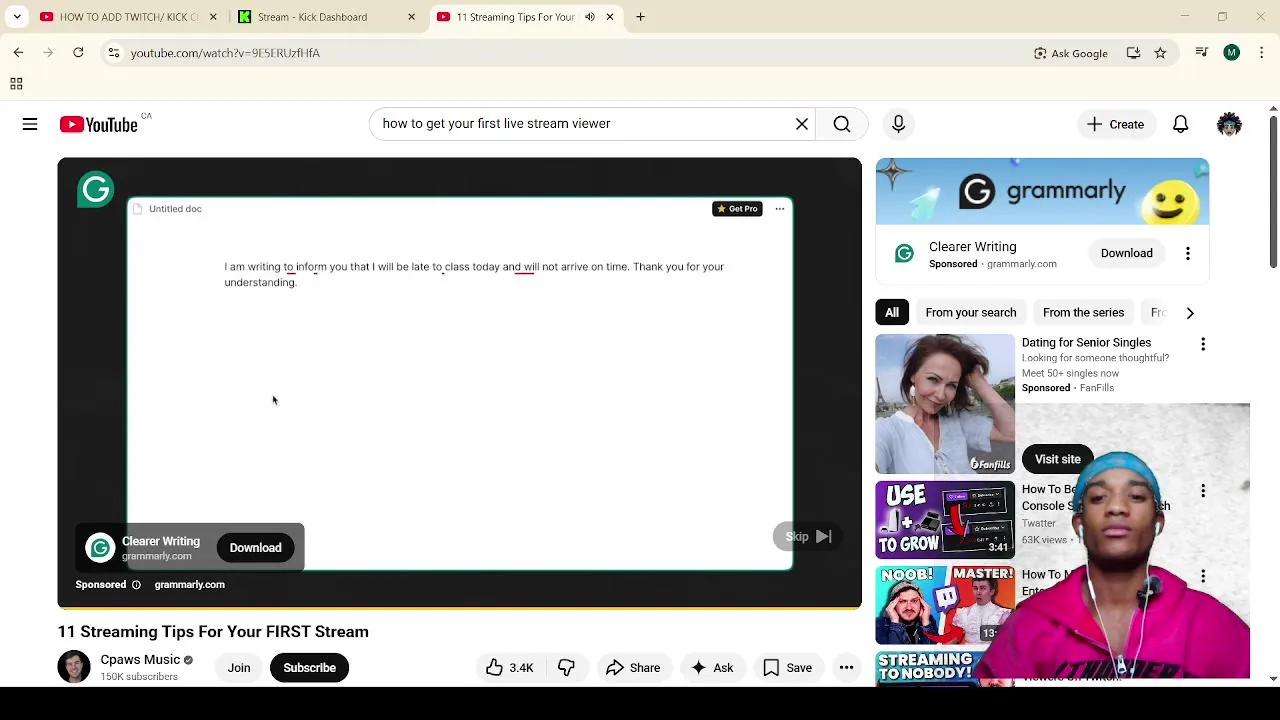Select the From your search chip

971,313
